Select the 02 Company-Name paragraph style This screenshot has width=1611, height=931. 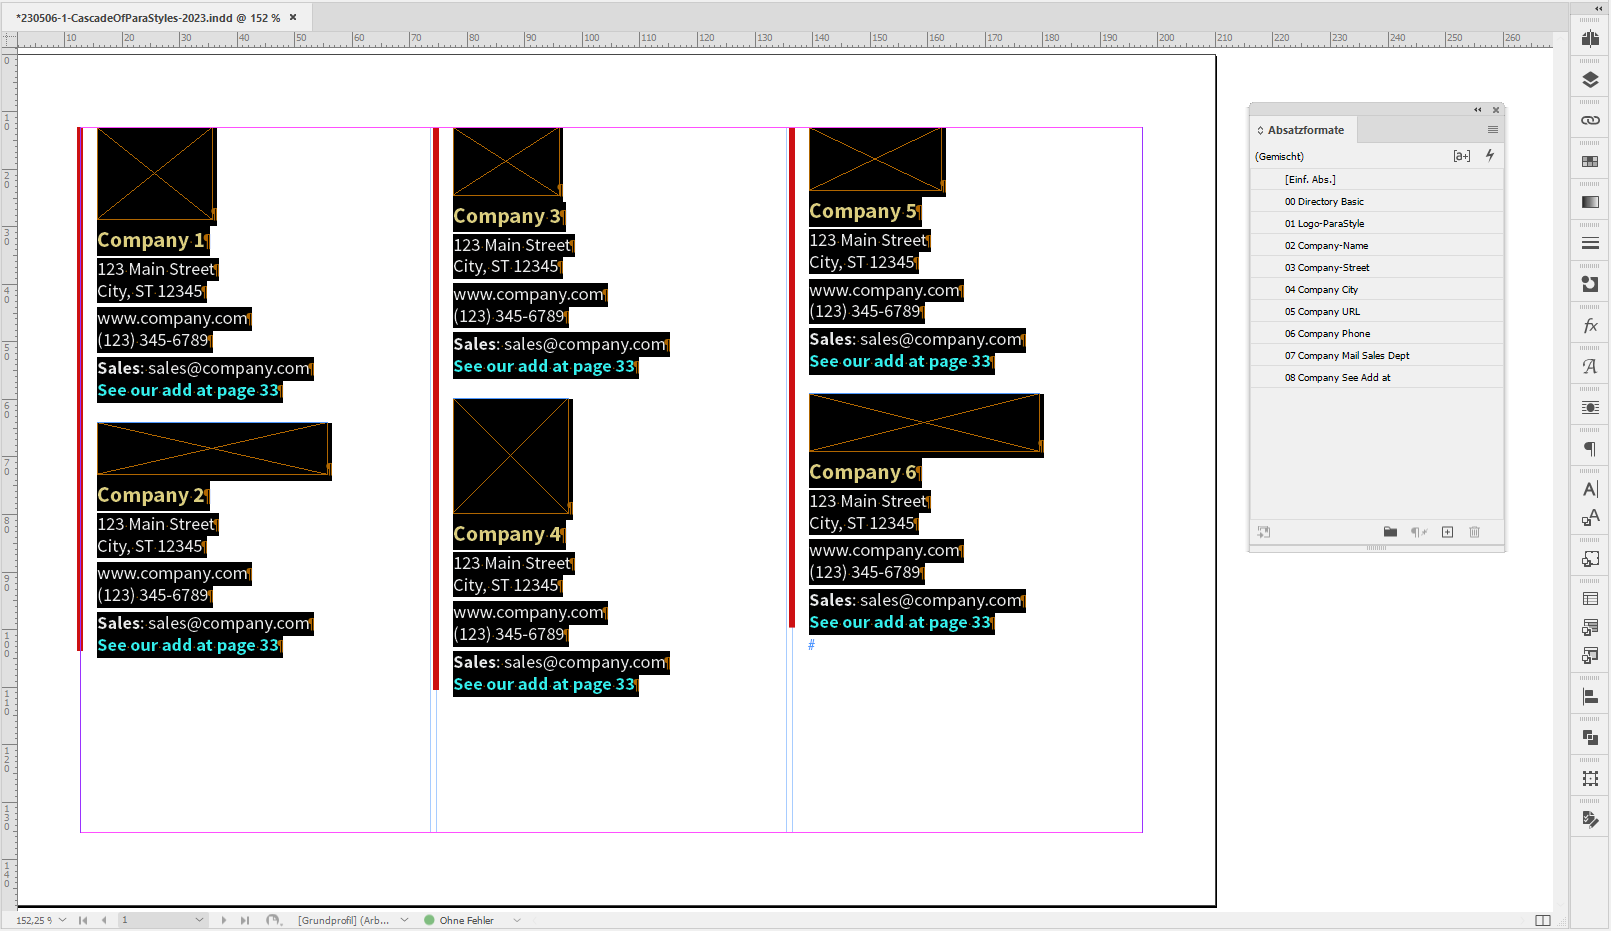click(x=1327, y=245)
